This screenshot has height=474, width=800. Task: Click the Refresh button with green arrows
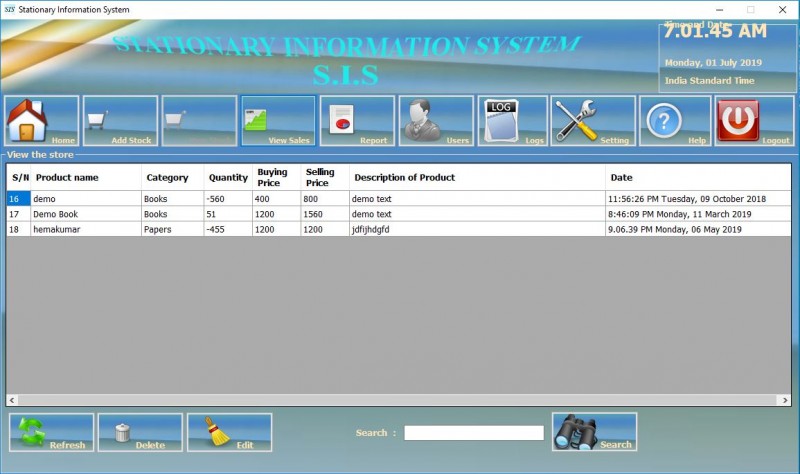click(52, 433)
